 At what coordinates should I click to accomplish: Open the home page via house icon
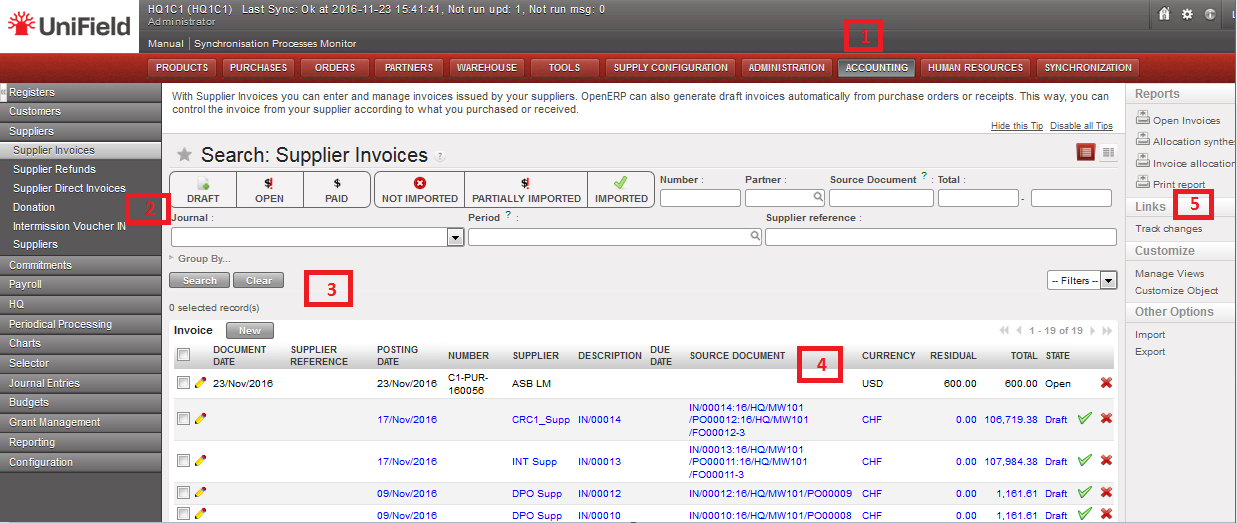coord(1164,14)
